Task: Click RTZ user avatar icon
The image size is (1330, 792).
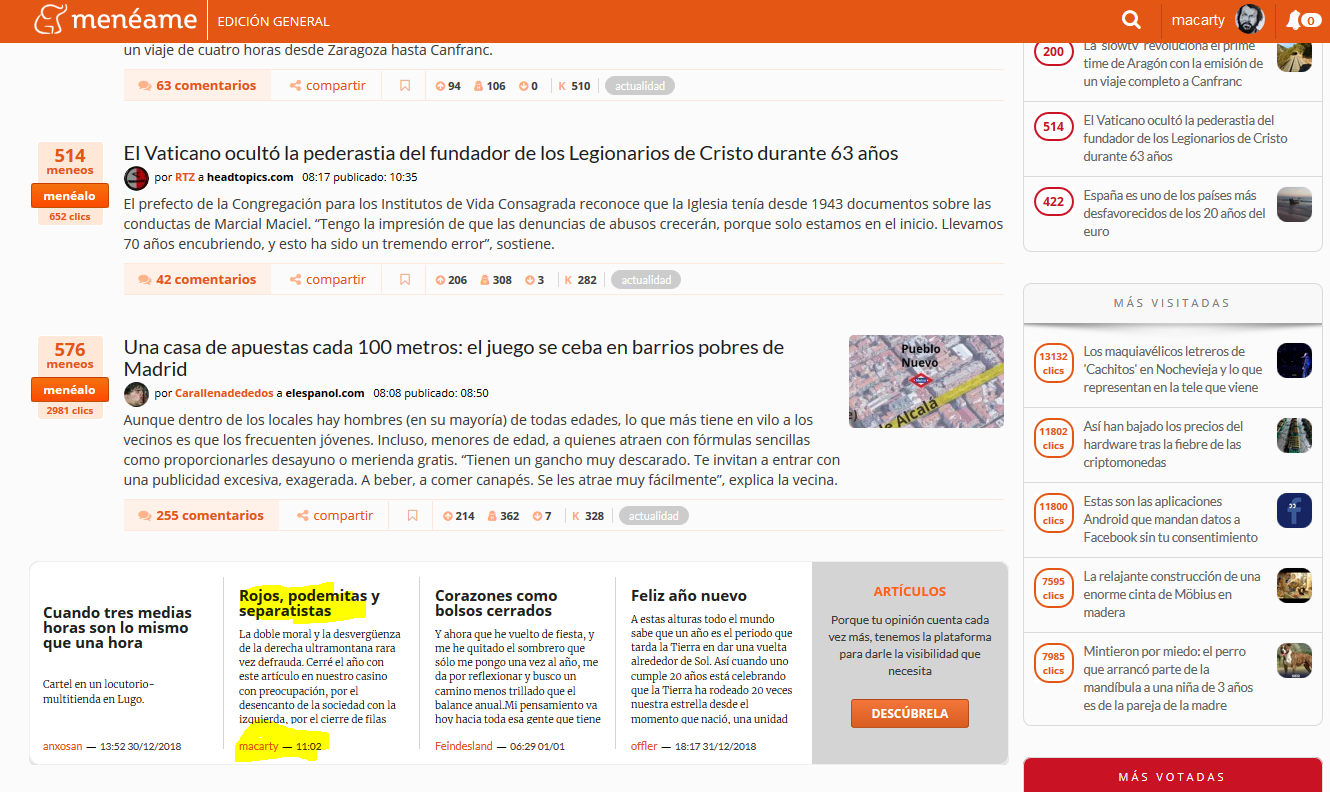Action: pyautogui.click(x=136, y=178)
